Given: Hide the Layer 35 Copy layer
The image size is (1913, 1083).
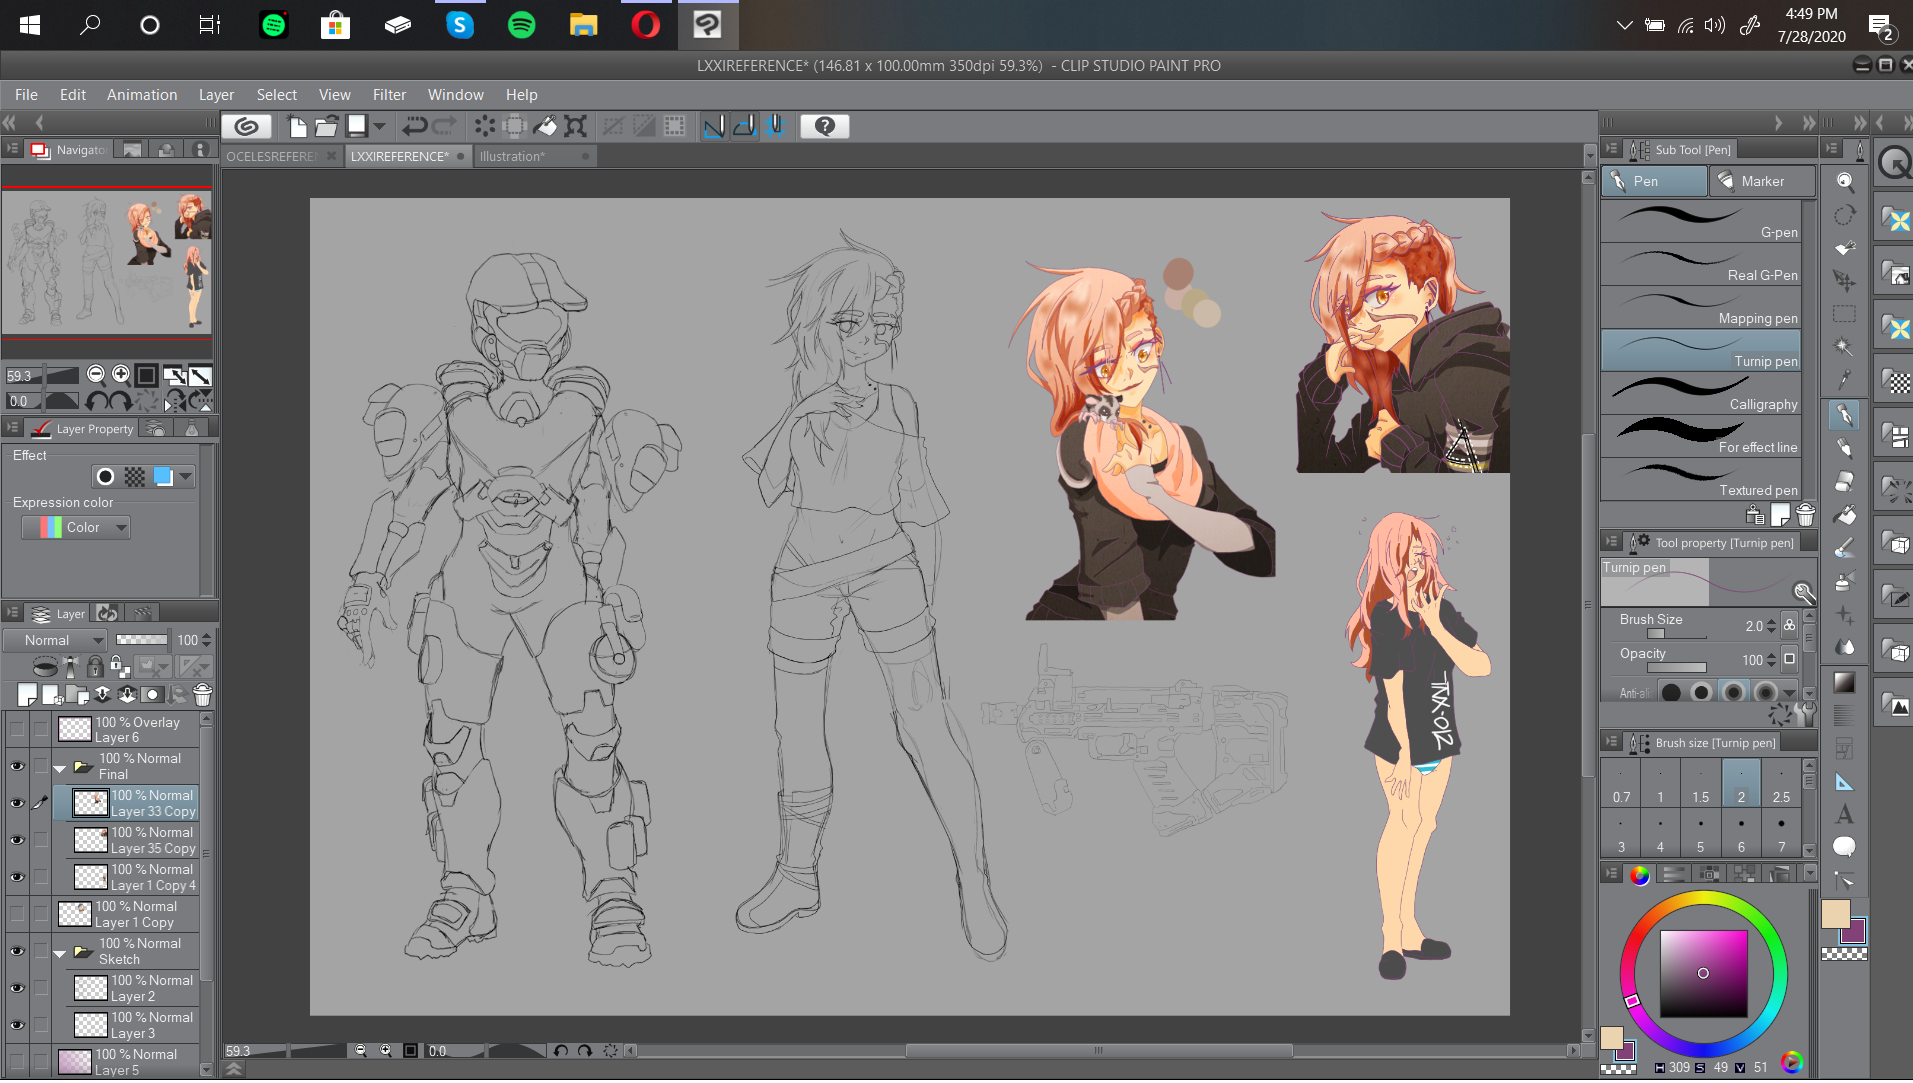Looking at the screenshot, I should coord(17,840).
